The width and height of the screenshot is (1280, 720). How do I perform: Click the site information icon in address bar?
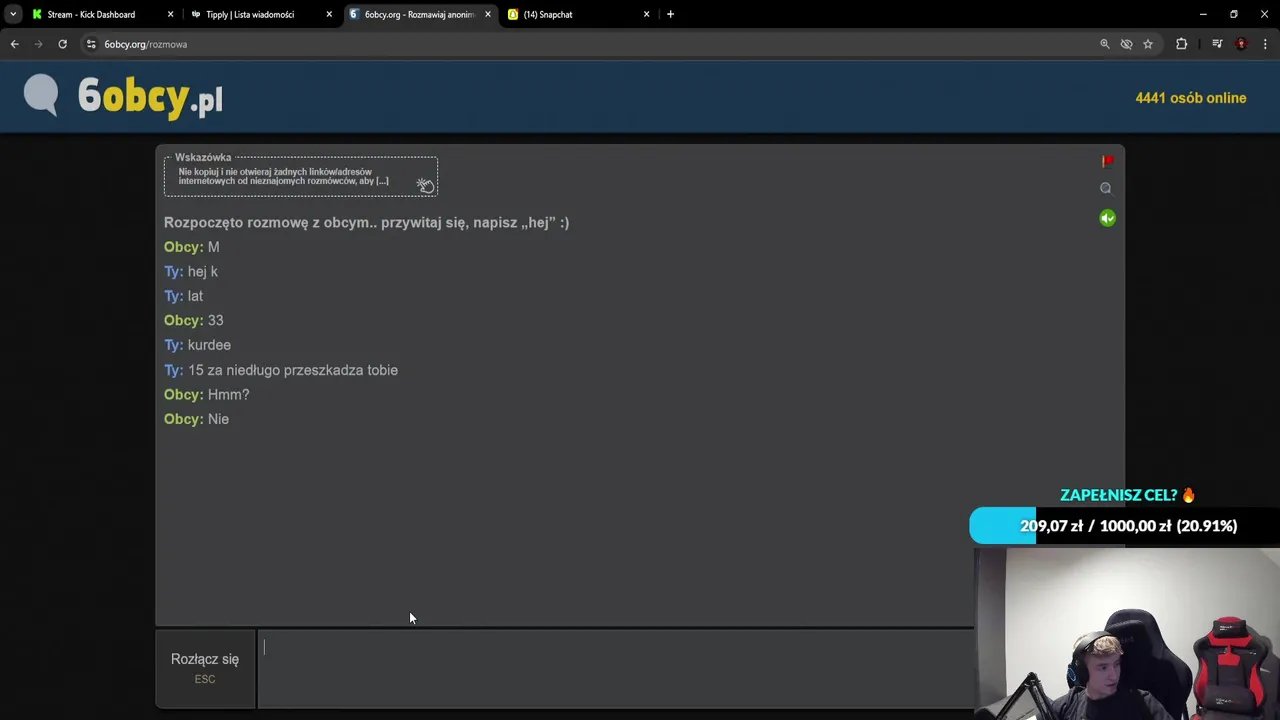tap(91, 44)
